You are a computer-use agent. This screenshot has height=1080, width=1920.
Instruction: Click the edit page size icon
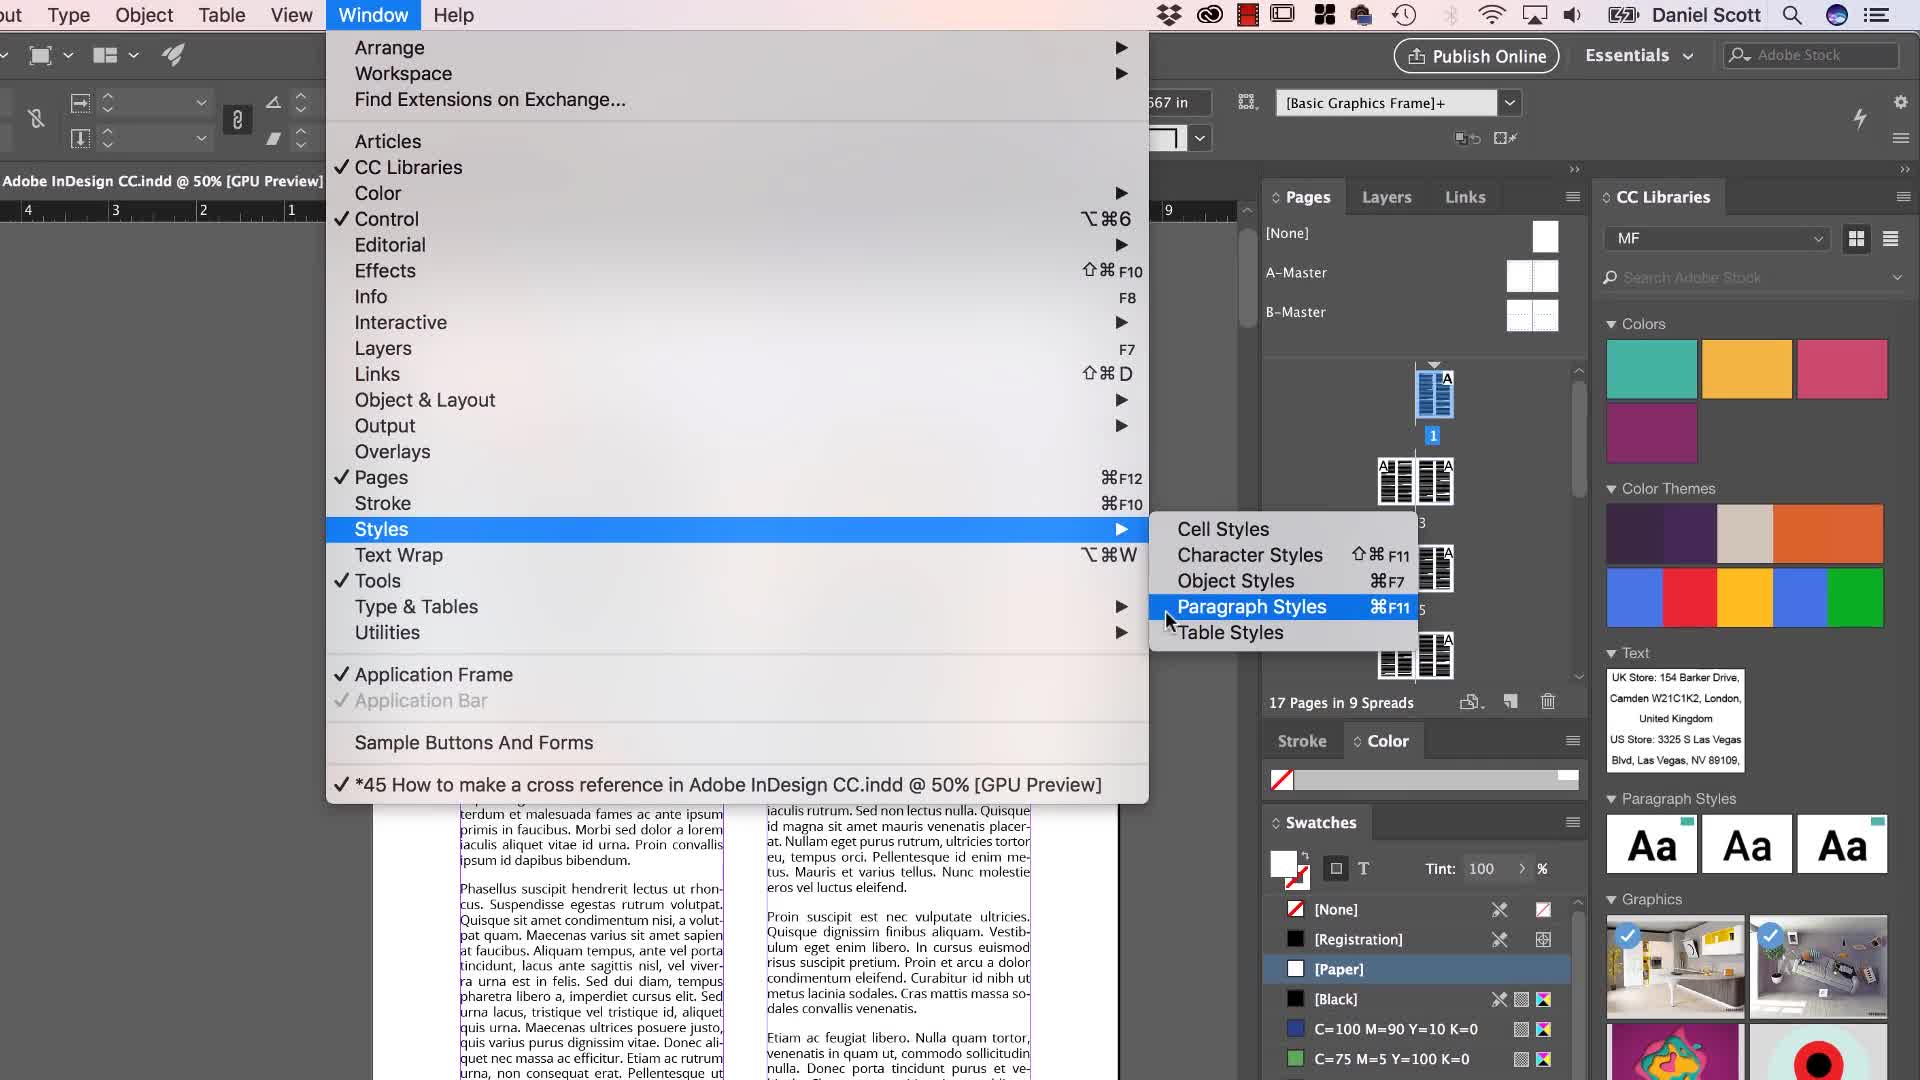pos(1470,702)
